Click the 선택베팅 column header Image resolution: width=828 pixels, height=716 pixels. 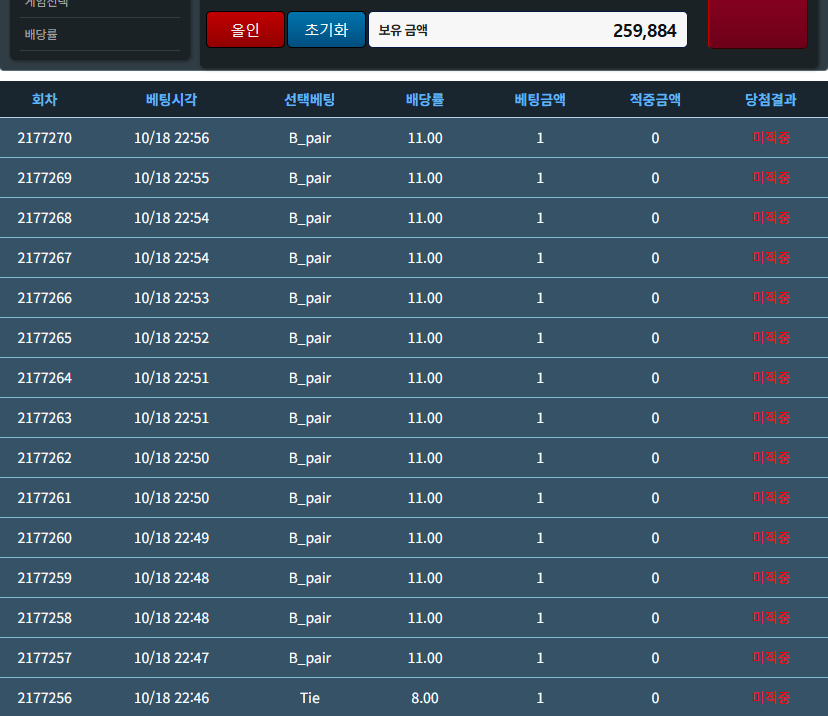309,99
